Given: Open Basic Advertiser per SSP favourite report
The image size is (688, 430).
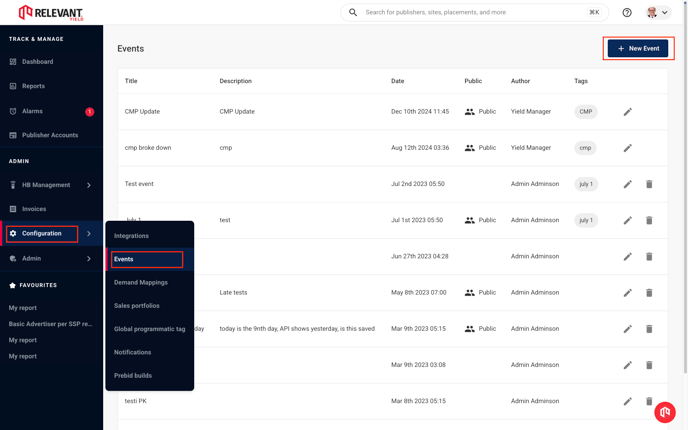Looking at the screenshot, I should pyautogui.click(x=50, y=324).
